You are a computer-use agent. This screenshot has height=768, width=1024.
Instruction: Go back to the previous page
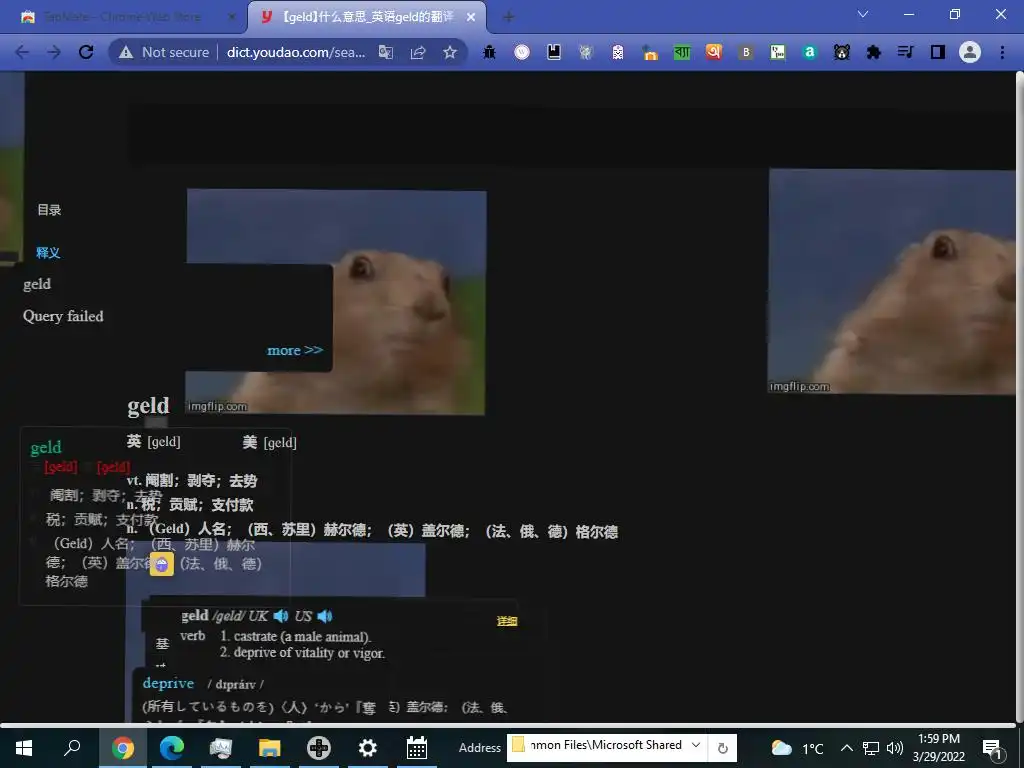click(x=22, y=52)
